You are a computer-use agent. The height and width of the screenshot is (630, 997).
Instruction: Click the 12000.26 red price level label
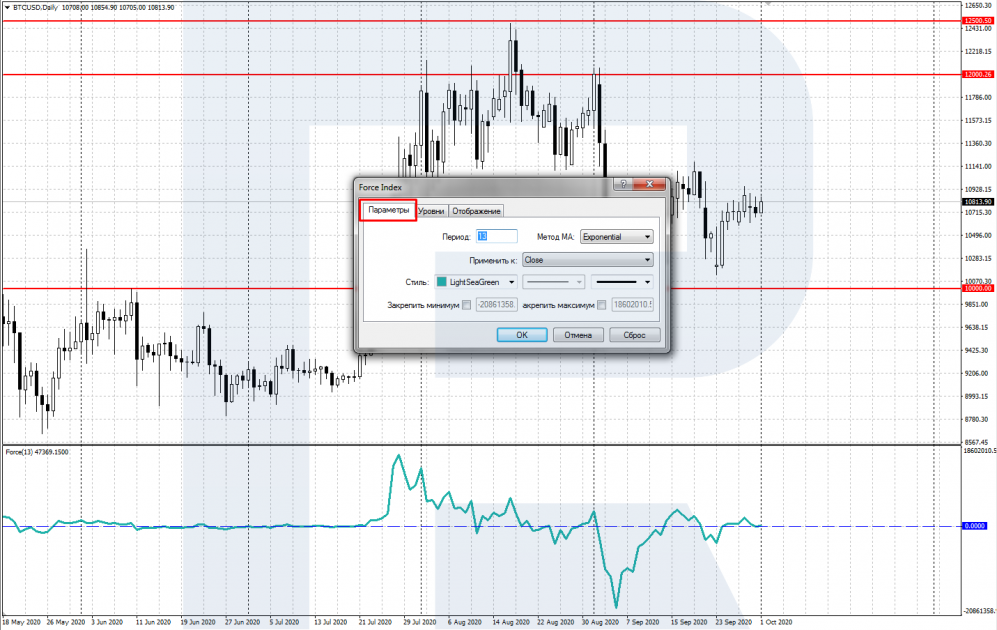(976, 74)
